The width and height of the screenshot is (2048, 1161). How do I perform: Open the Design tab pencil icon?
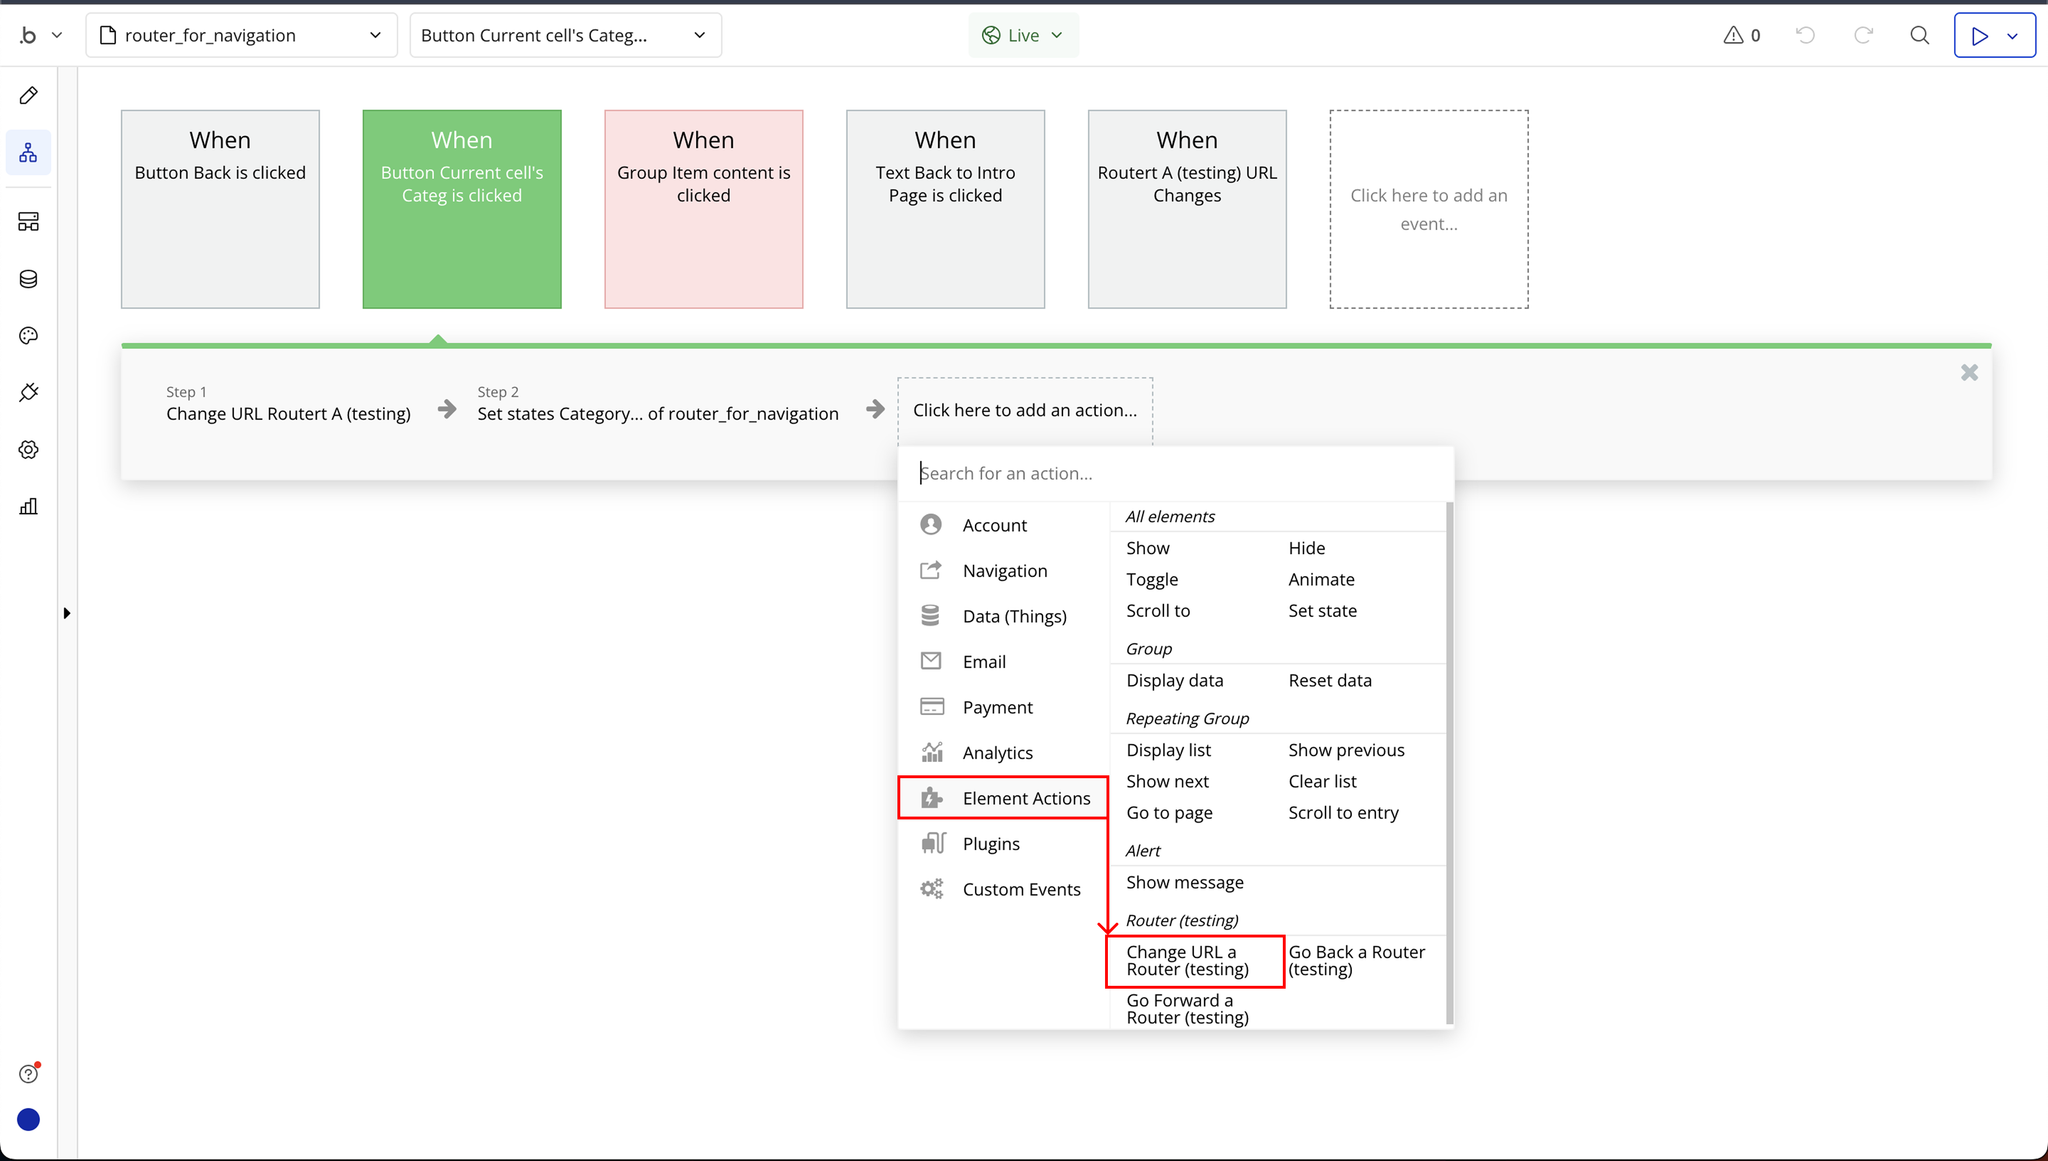point(28,96)
